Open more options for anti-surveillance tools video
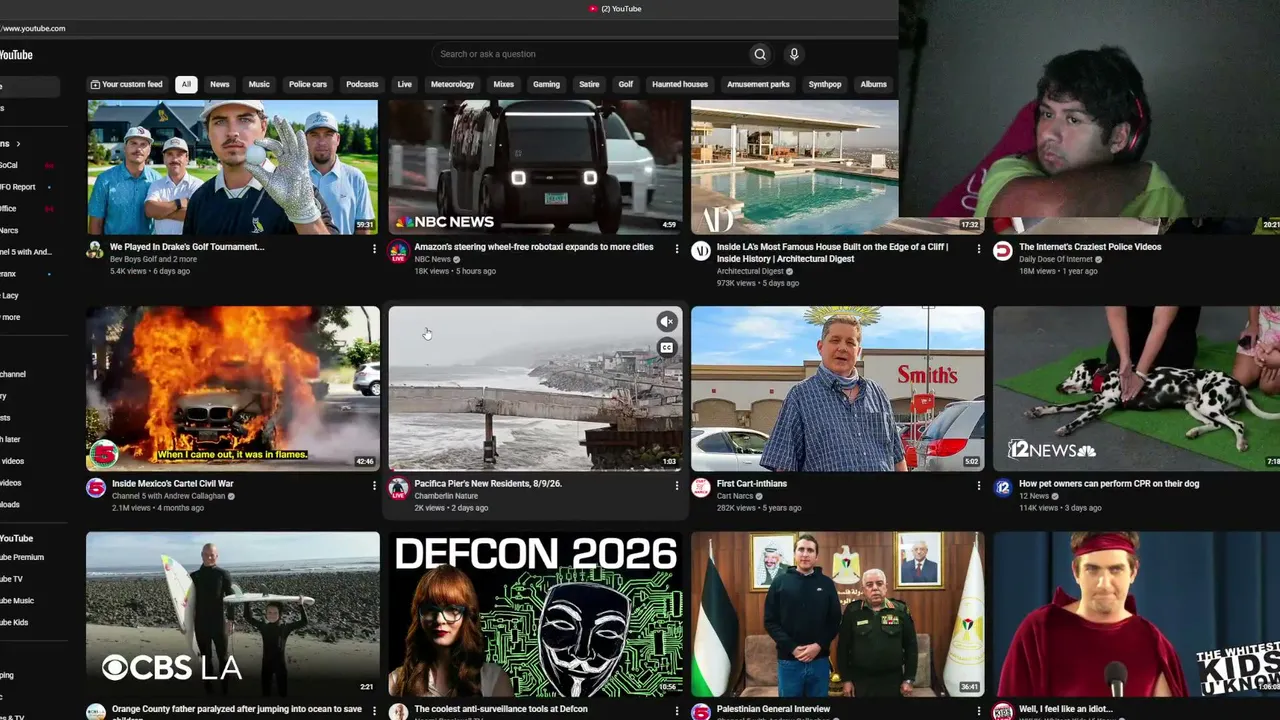Image resolution: width=1280 pixels, height=720 pixels. (677, 711)
